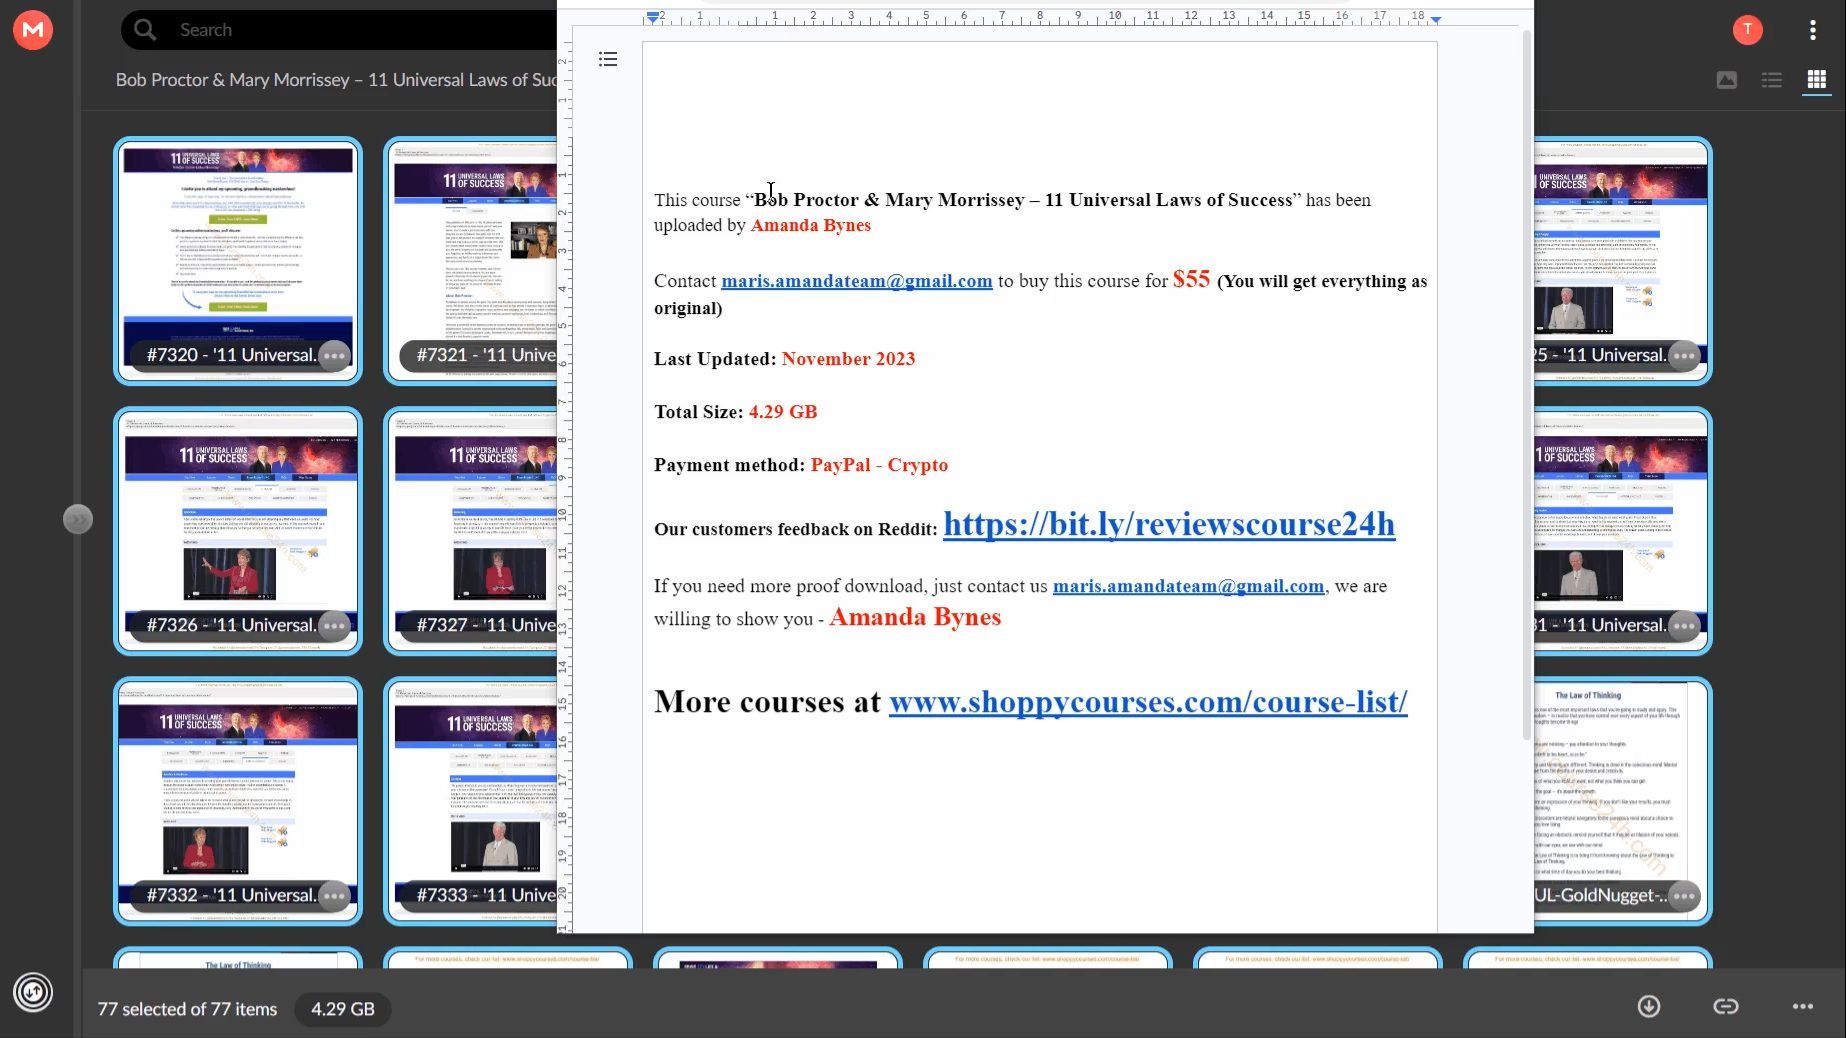The width and height of the screenshot is (1846, 1038).
Task: Open options for file #7326
Action: tap(334, 625)
